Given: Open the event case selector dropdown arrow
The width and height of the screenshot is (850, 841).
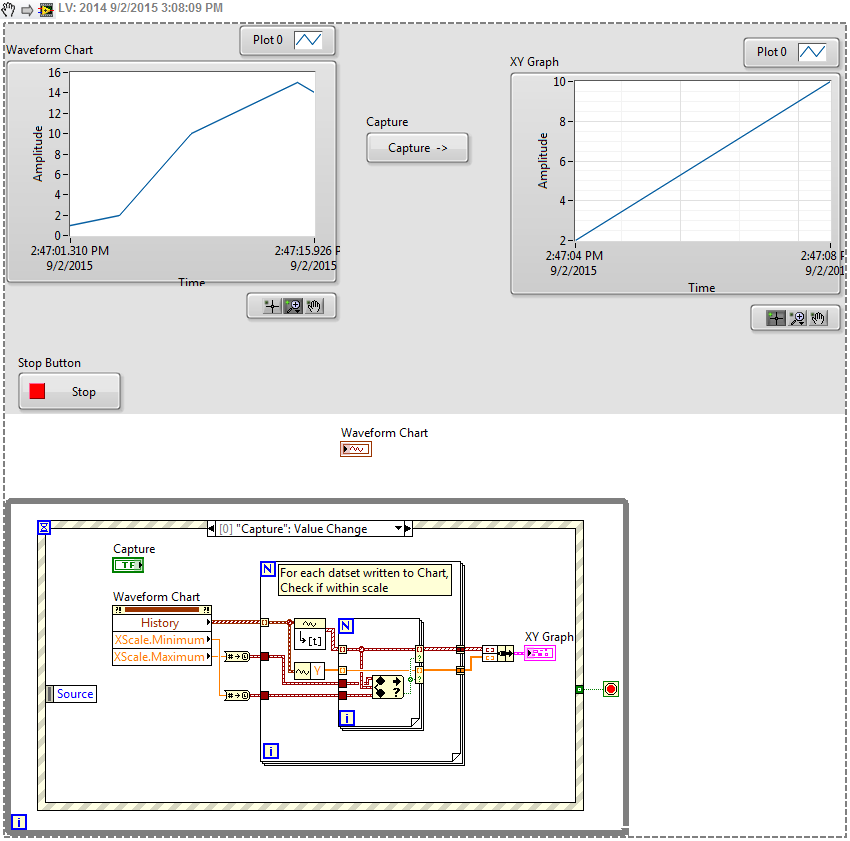Looking at the screenshot, I should [x=398, y=529].
